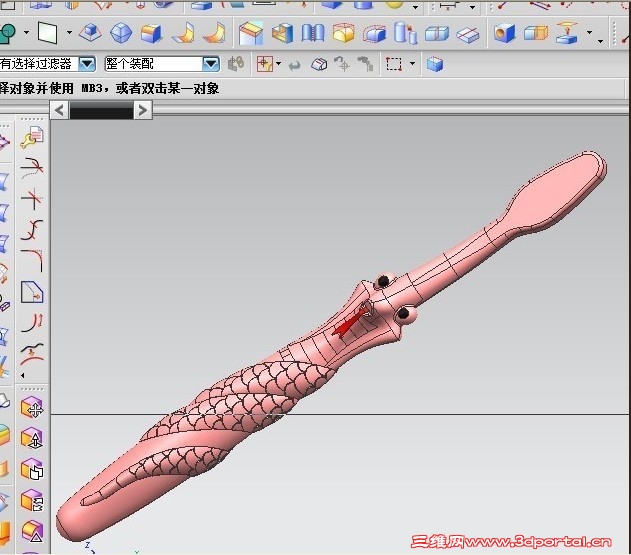
Task: Select the Hole feature icon
Action: [x=504, y=33]
